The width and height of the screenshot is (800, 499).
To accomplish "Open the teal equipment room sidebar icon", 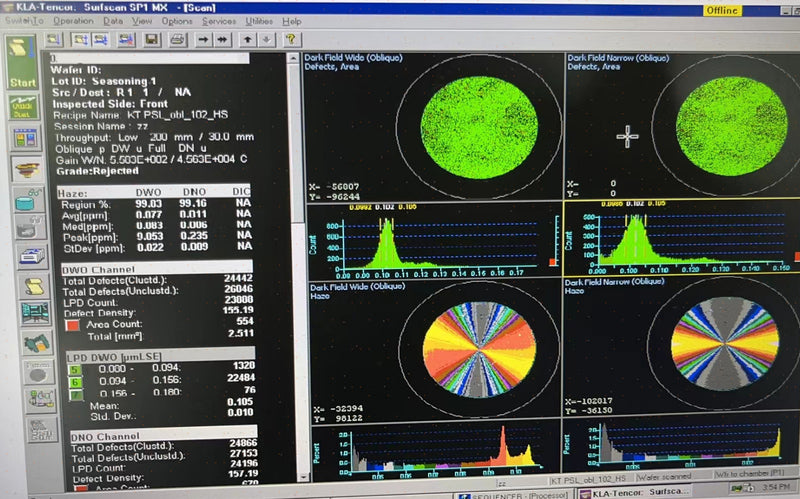I will click(35, 312).
